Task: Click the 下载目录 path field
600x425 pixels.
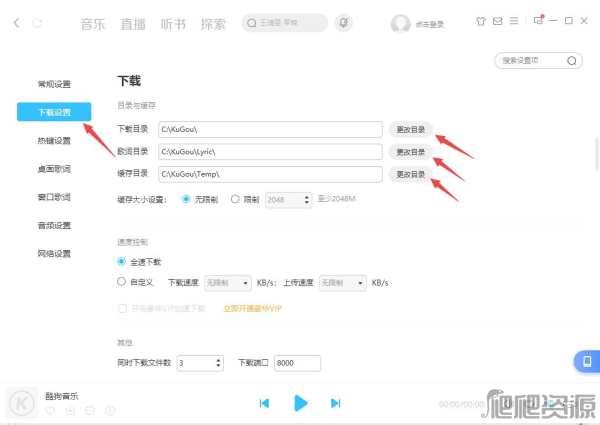Action: coord(270,129)
